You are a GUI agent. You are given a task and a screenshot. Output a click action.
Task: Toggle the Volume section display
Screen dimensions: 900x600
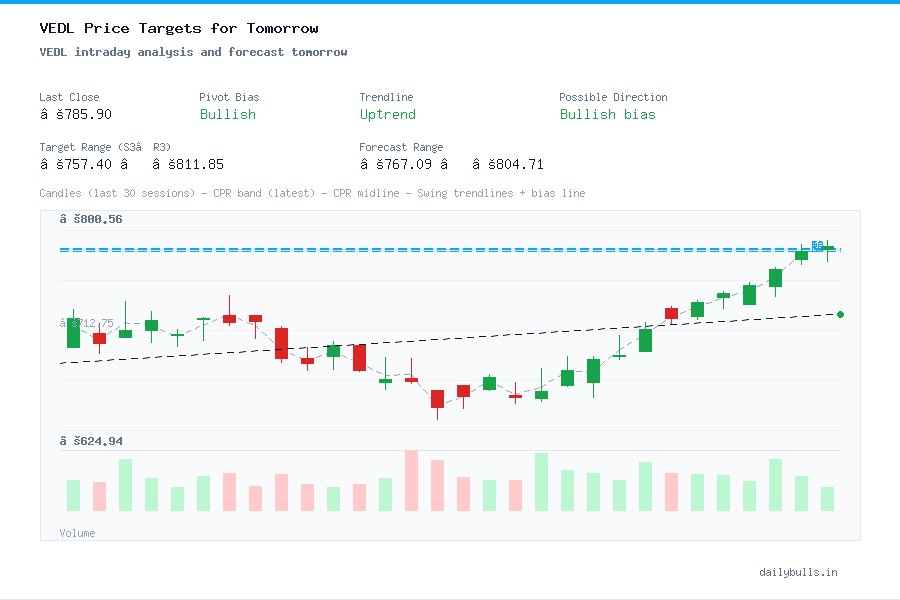pos(77,533)
